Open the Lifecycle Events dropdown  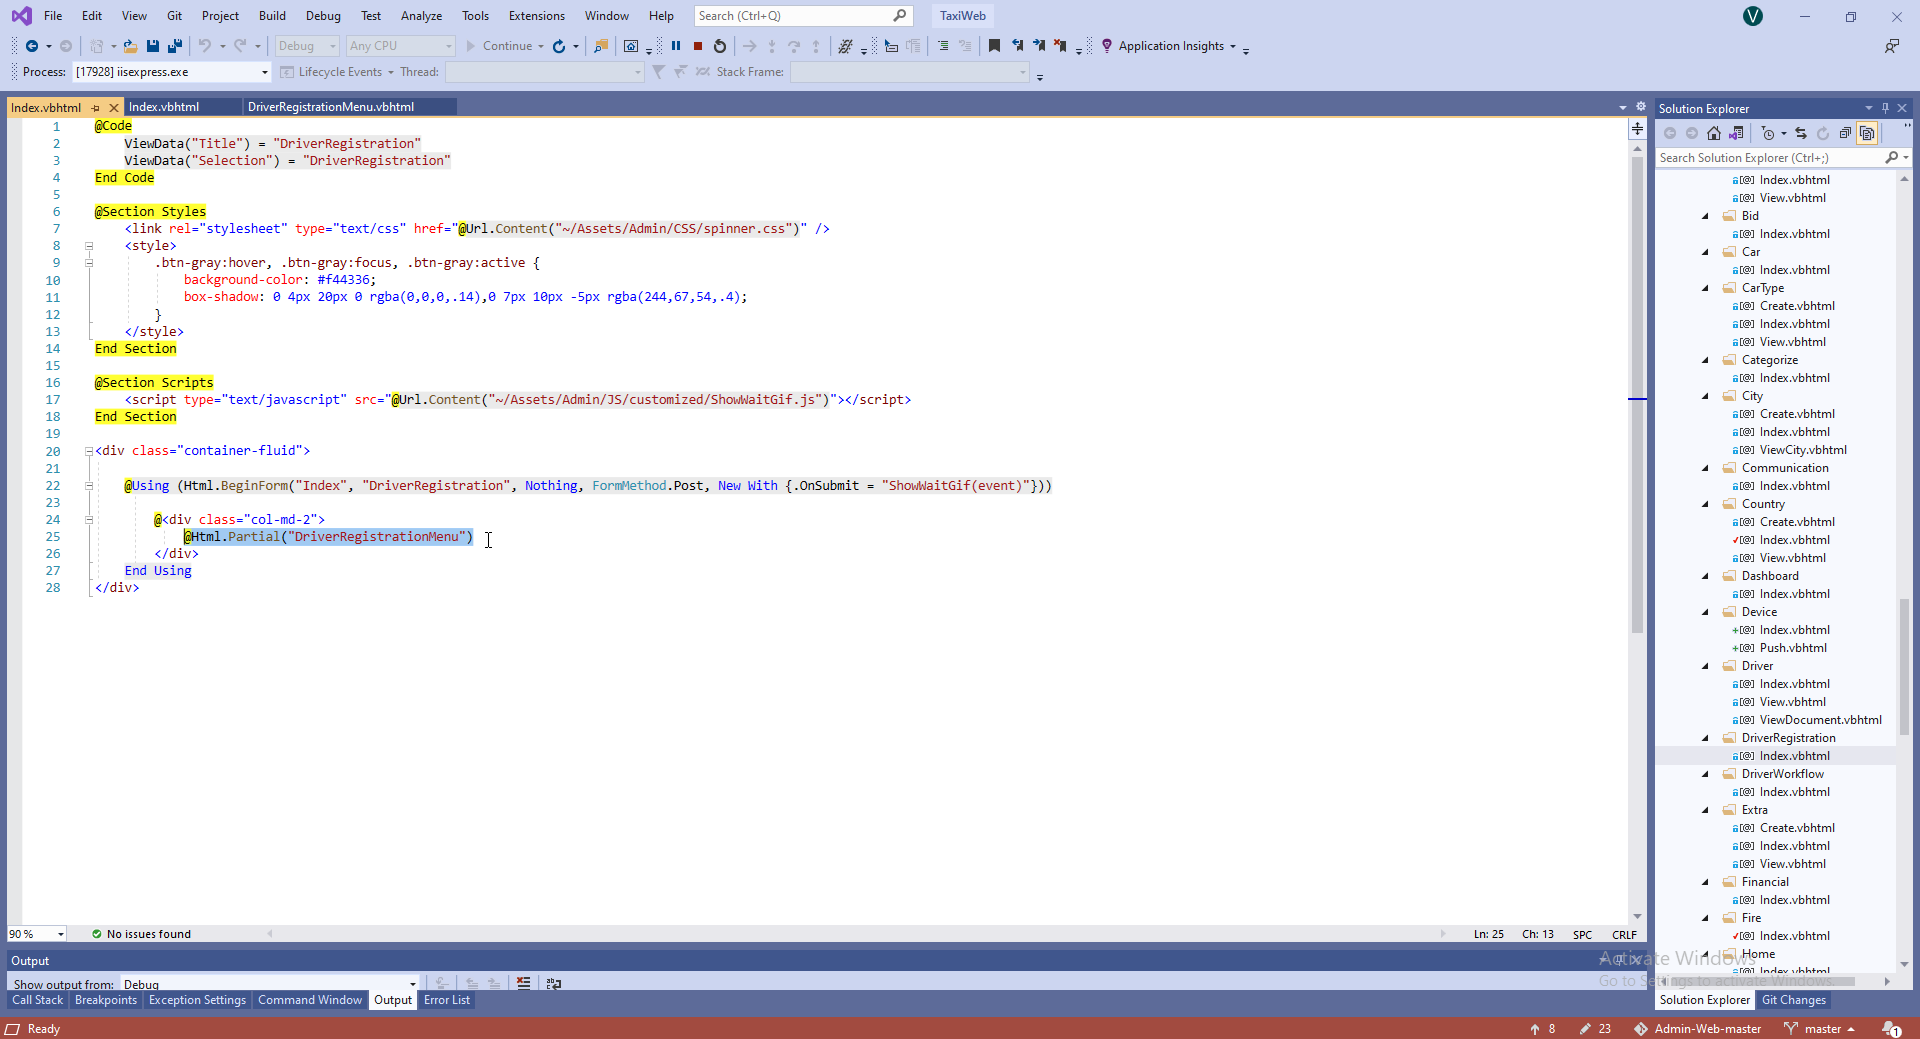(x=337, y=72)
